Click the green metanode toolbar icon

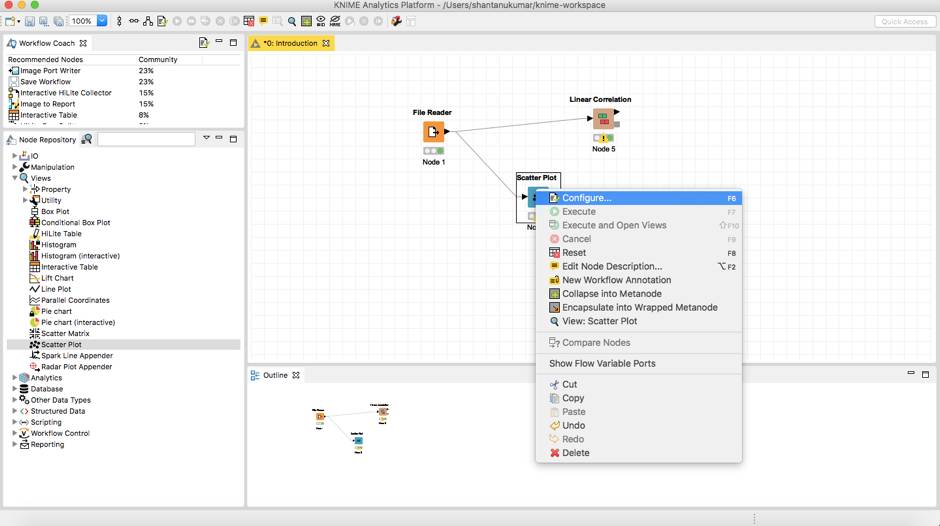(x=306, y=21)
